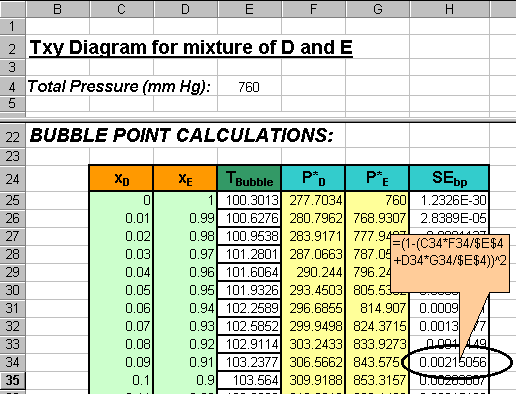Select row 22 header
The image size is (516, 394).
[12, 136]
